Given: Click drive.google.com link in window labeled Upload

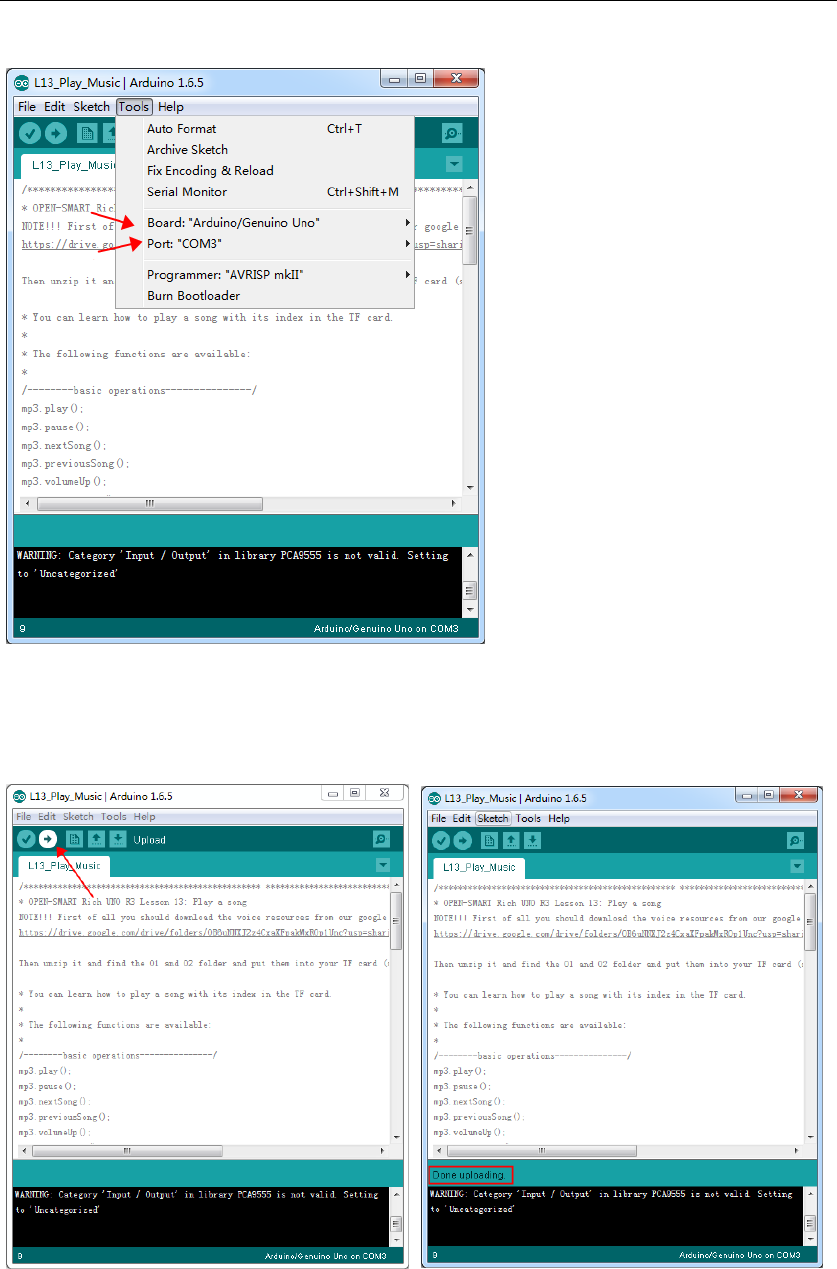Looking at the screenshot, I should pyautogui.click(x=202, y=932).
